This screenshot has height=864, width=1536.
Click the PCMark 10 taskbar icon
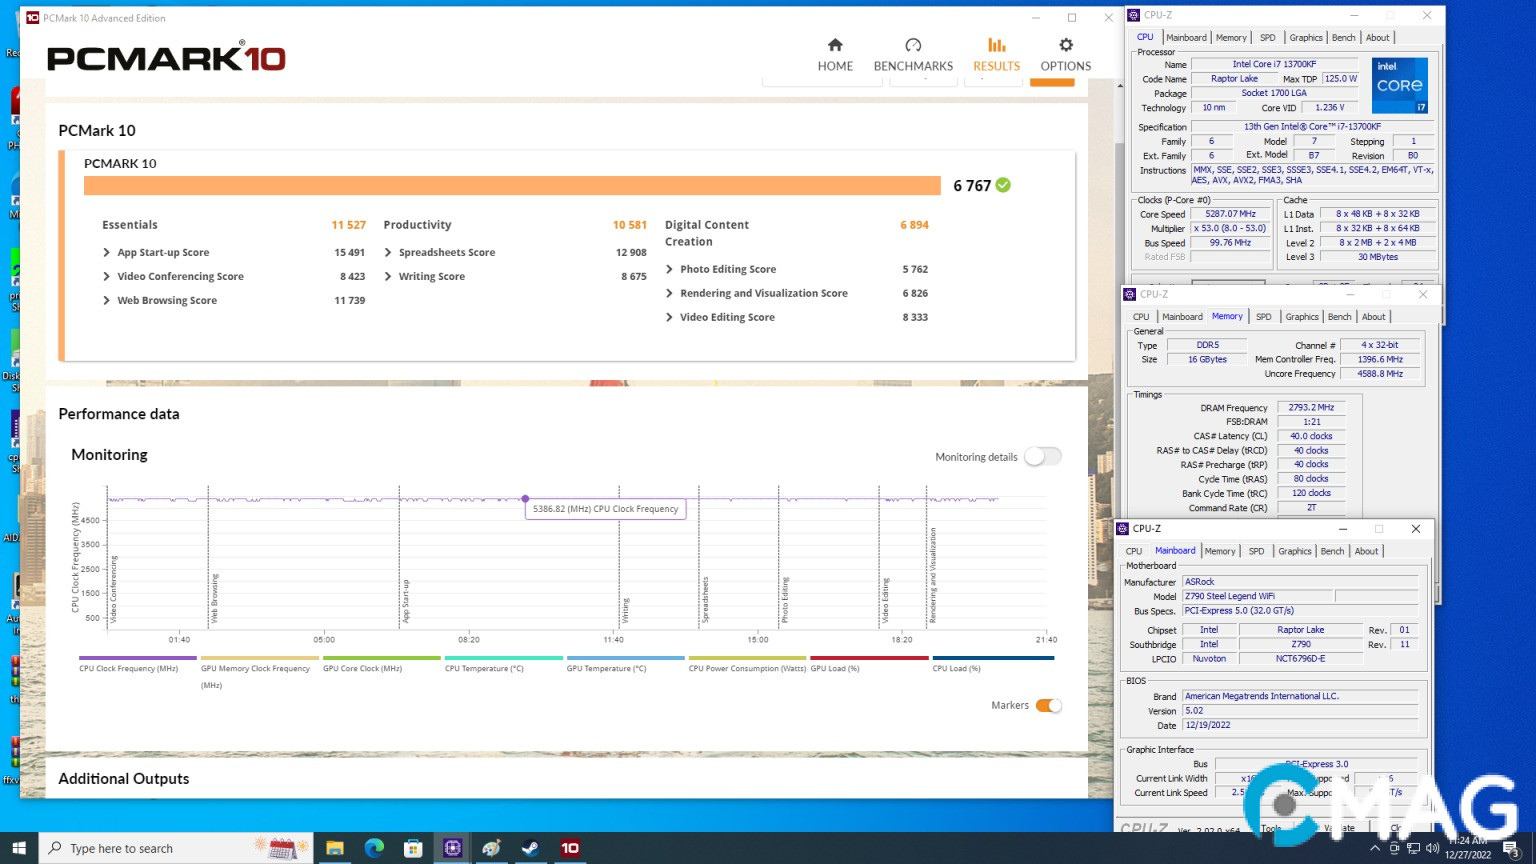pos(569,848)
